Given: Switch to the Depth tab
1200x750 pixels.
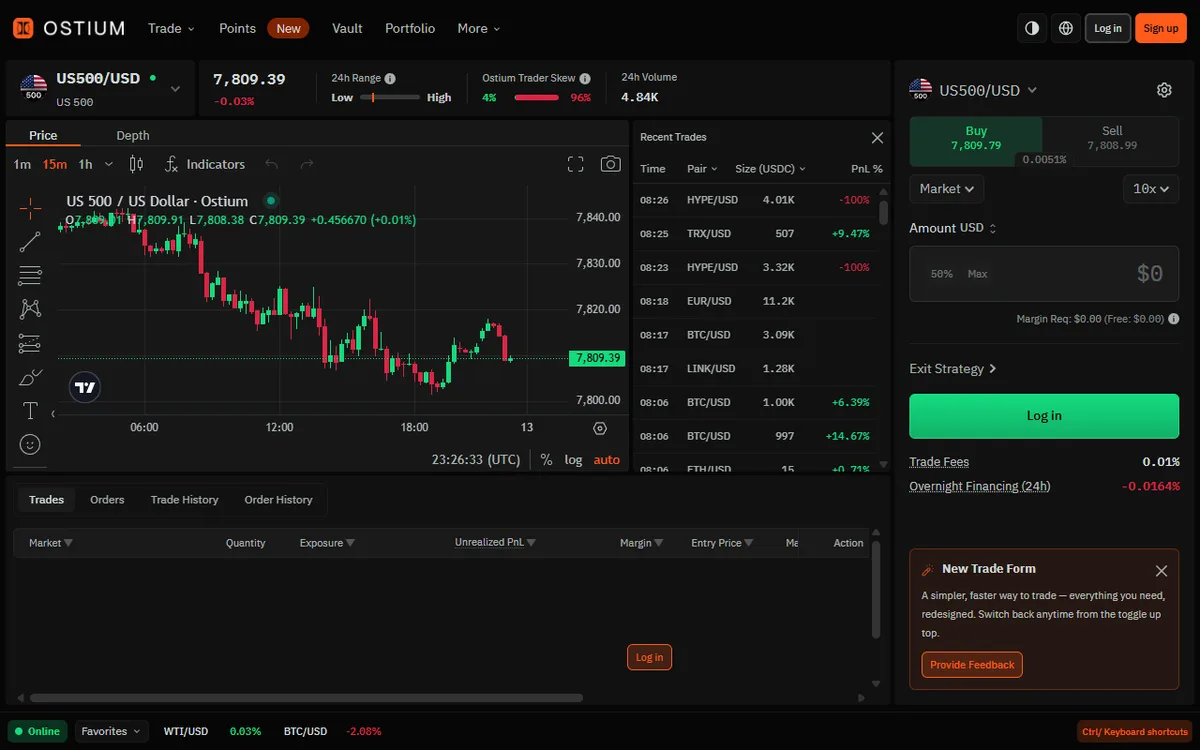Looking at the screenshot, I should click(x=133, y=135).
